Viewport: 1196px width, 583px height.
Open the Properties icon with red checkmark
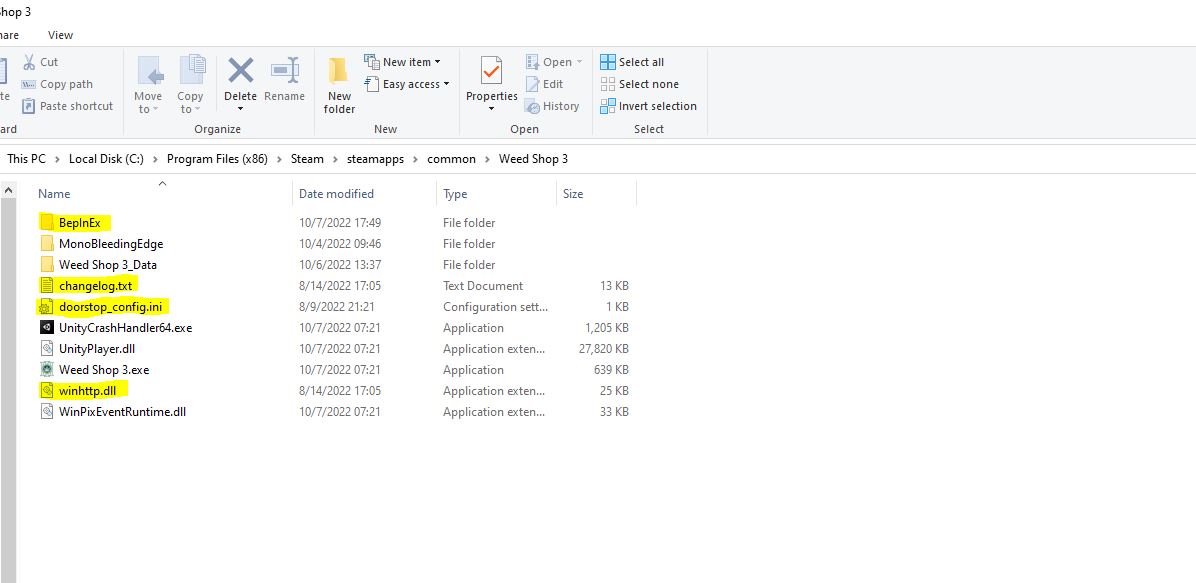[x=491, y=71]
